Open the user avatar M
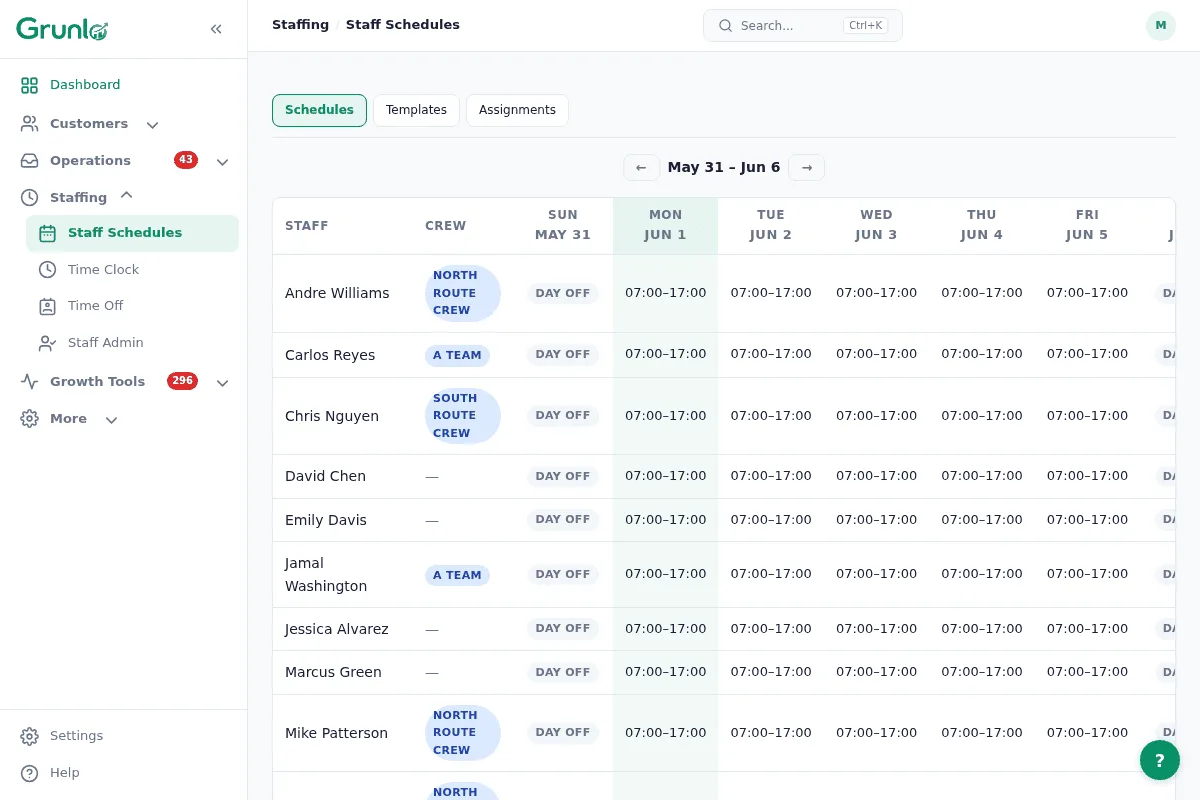This screenshot has height=800, width=1200. tap(1160, 26)
